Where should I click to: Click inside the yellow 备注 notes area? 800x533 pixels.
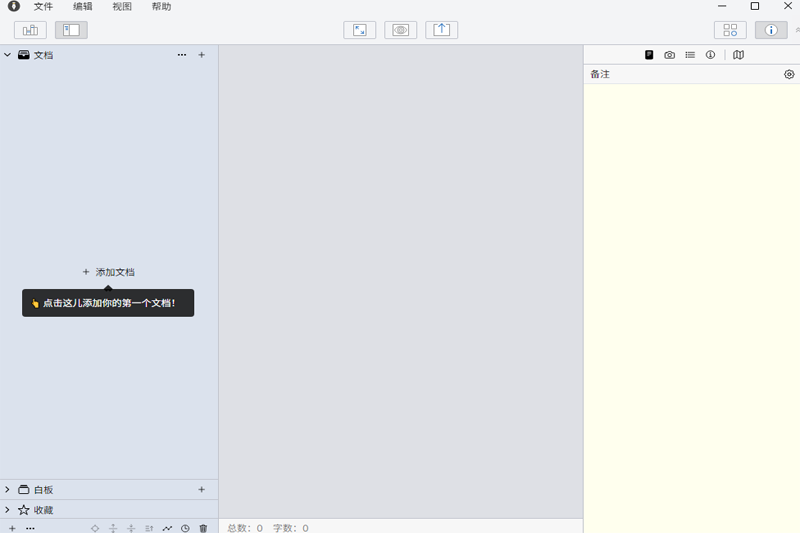coord(691,300)
